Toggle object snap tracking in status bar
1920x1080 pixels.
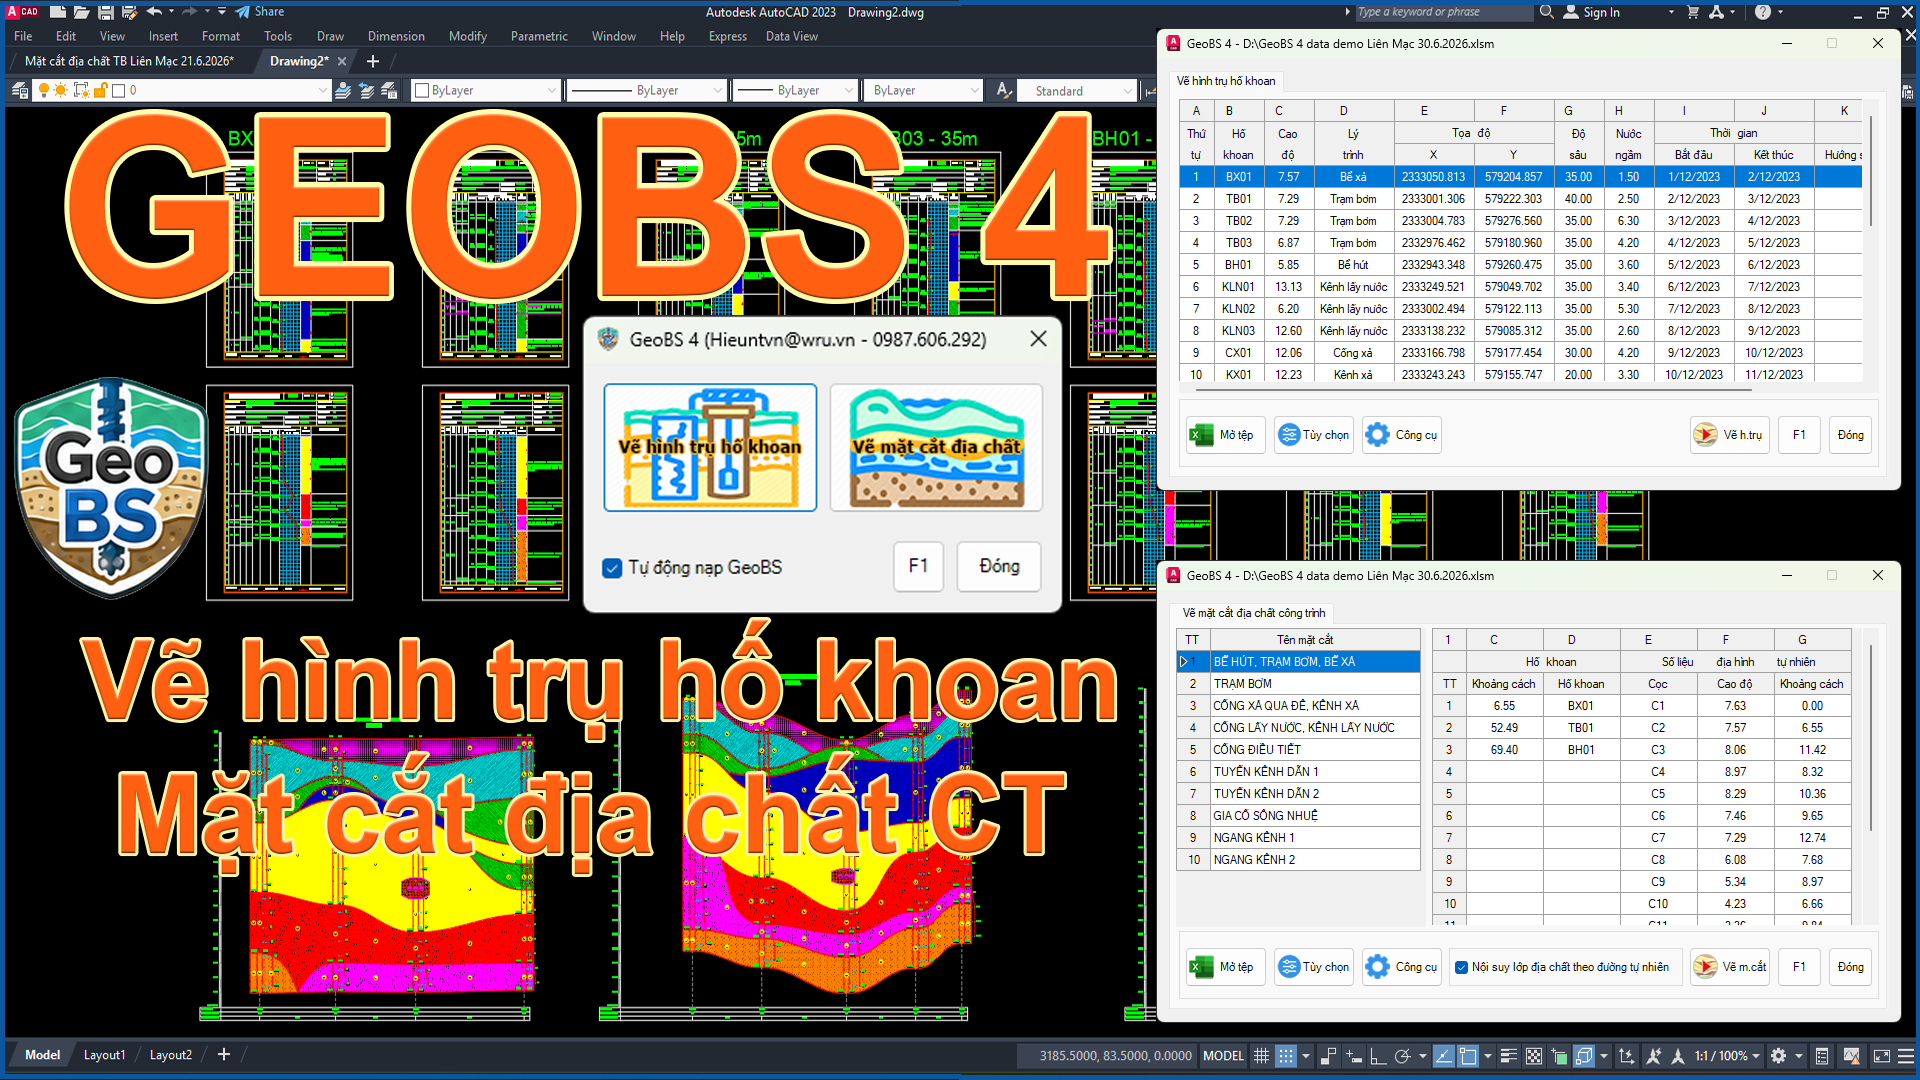[x=1444, y=1056]
